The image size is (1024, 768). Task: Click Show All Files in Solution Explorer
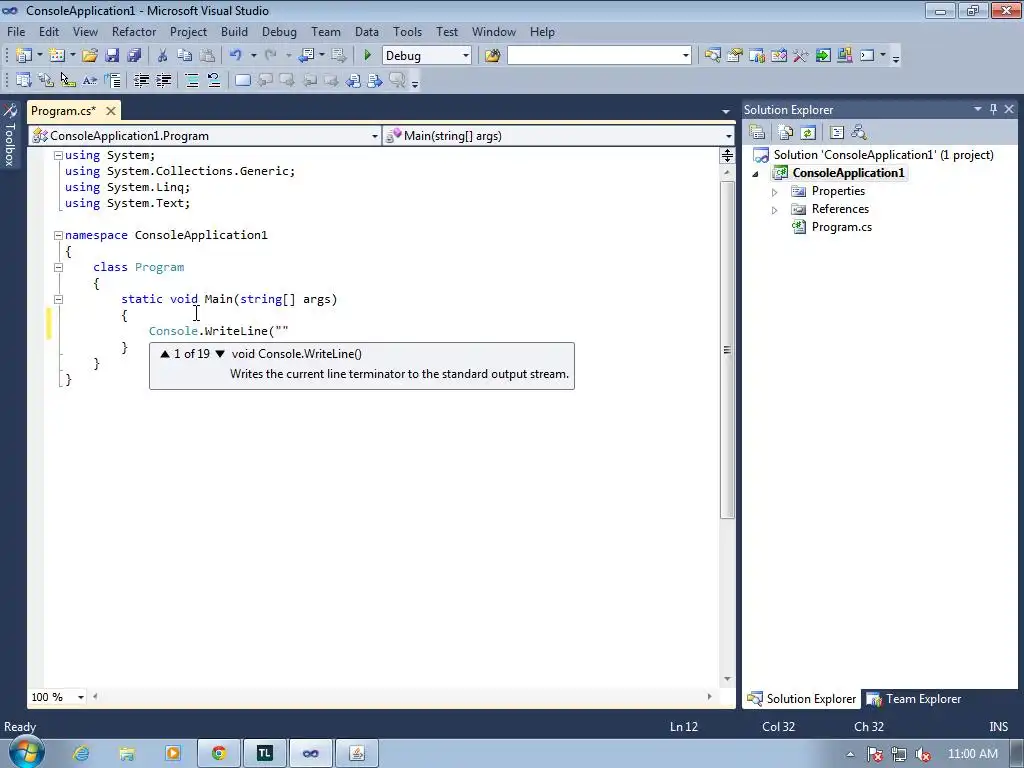[x=786, y=133]
